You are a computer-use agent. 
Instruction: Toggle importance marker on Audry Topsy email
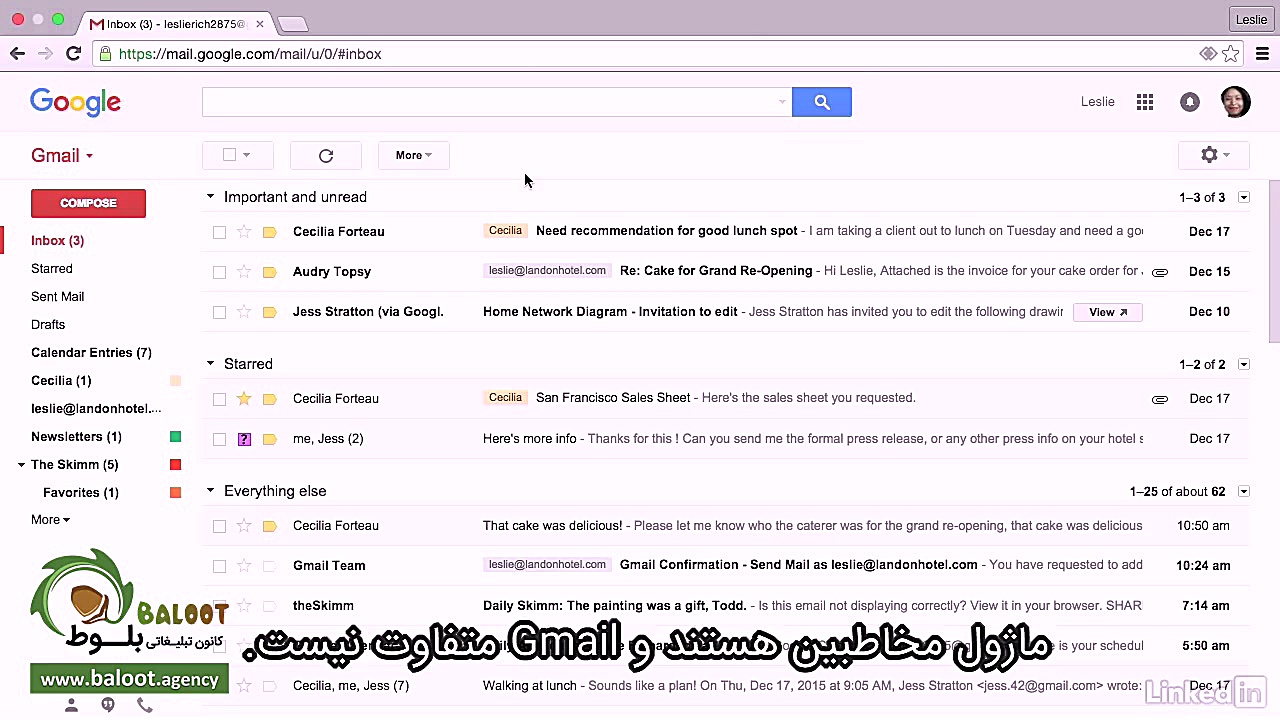click(269, 272)
